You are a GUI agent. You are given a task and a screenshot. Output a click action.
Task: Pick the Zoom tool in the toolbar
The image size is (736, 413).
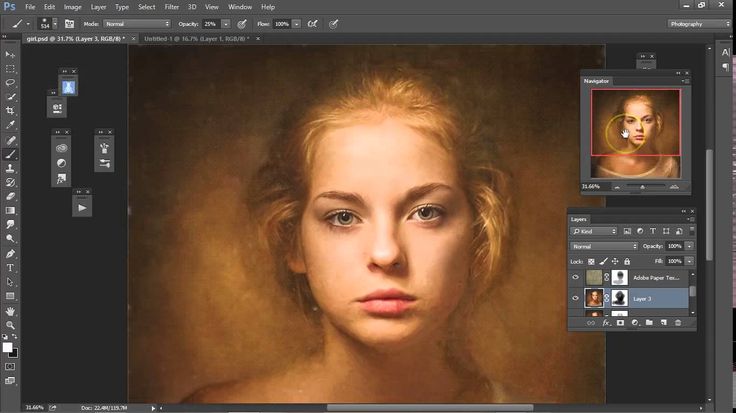tap(11, 325)
